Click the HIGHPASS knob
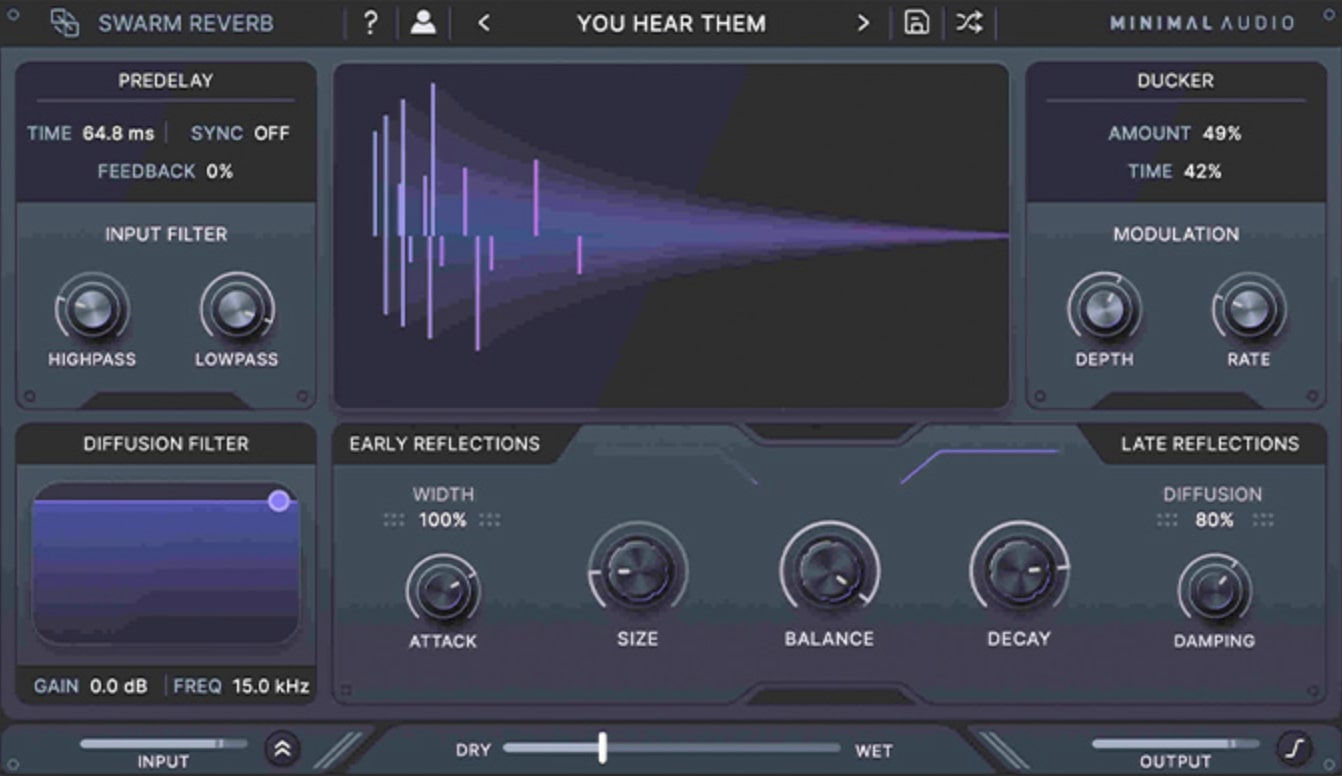The height and width of the screenshot is (776, 1342). [92, 308]
